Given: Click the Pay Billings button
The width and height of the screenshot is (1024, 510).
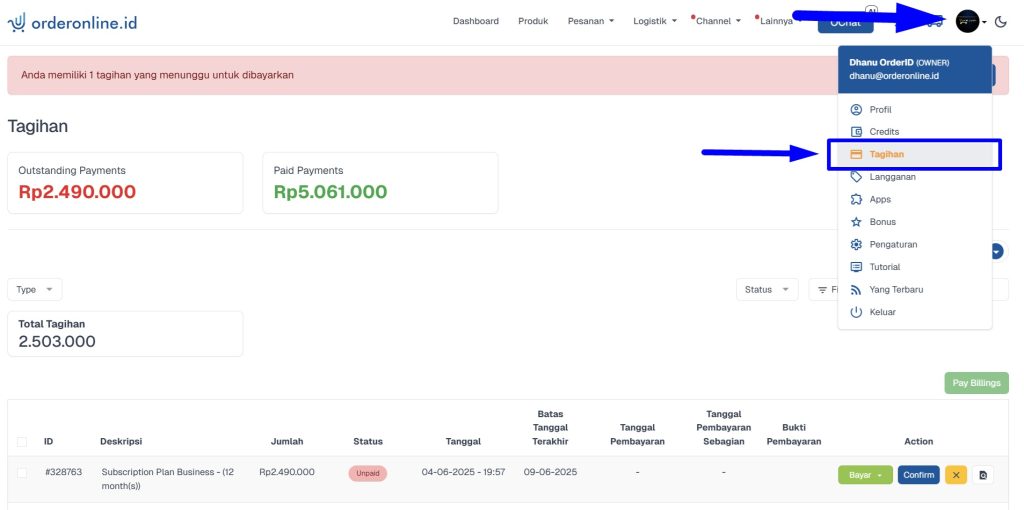Looking at the screenshot, I should point(976,383).
